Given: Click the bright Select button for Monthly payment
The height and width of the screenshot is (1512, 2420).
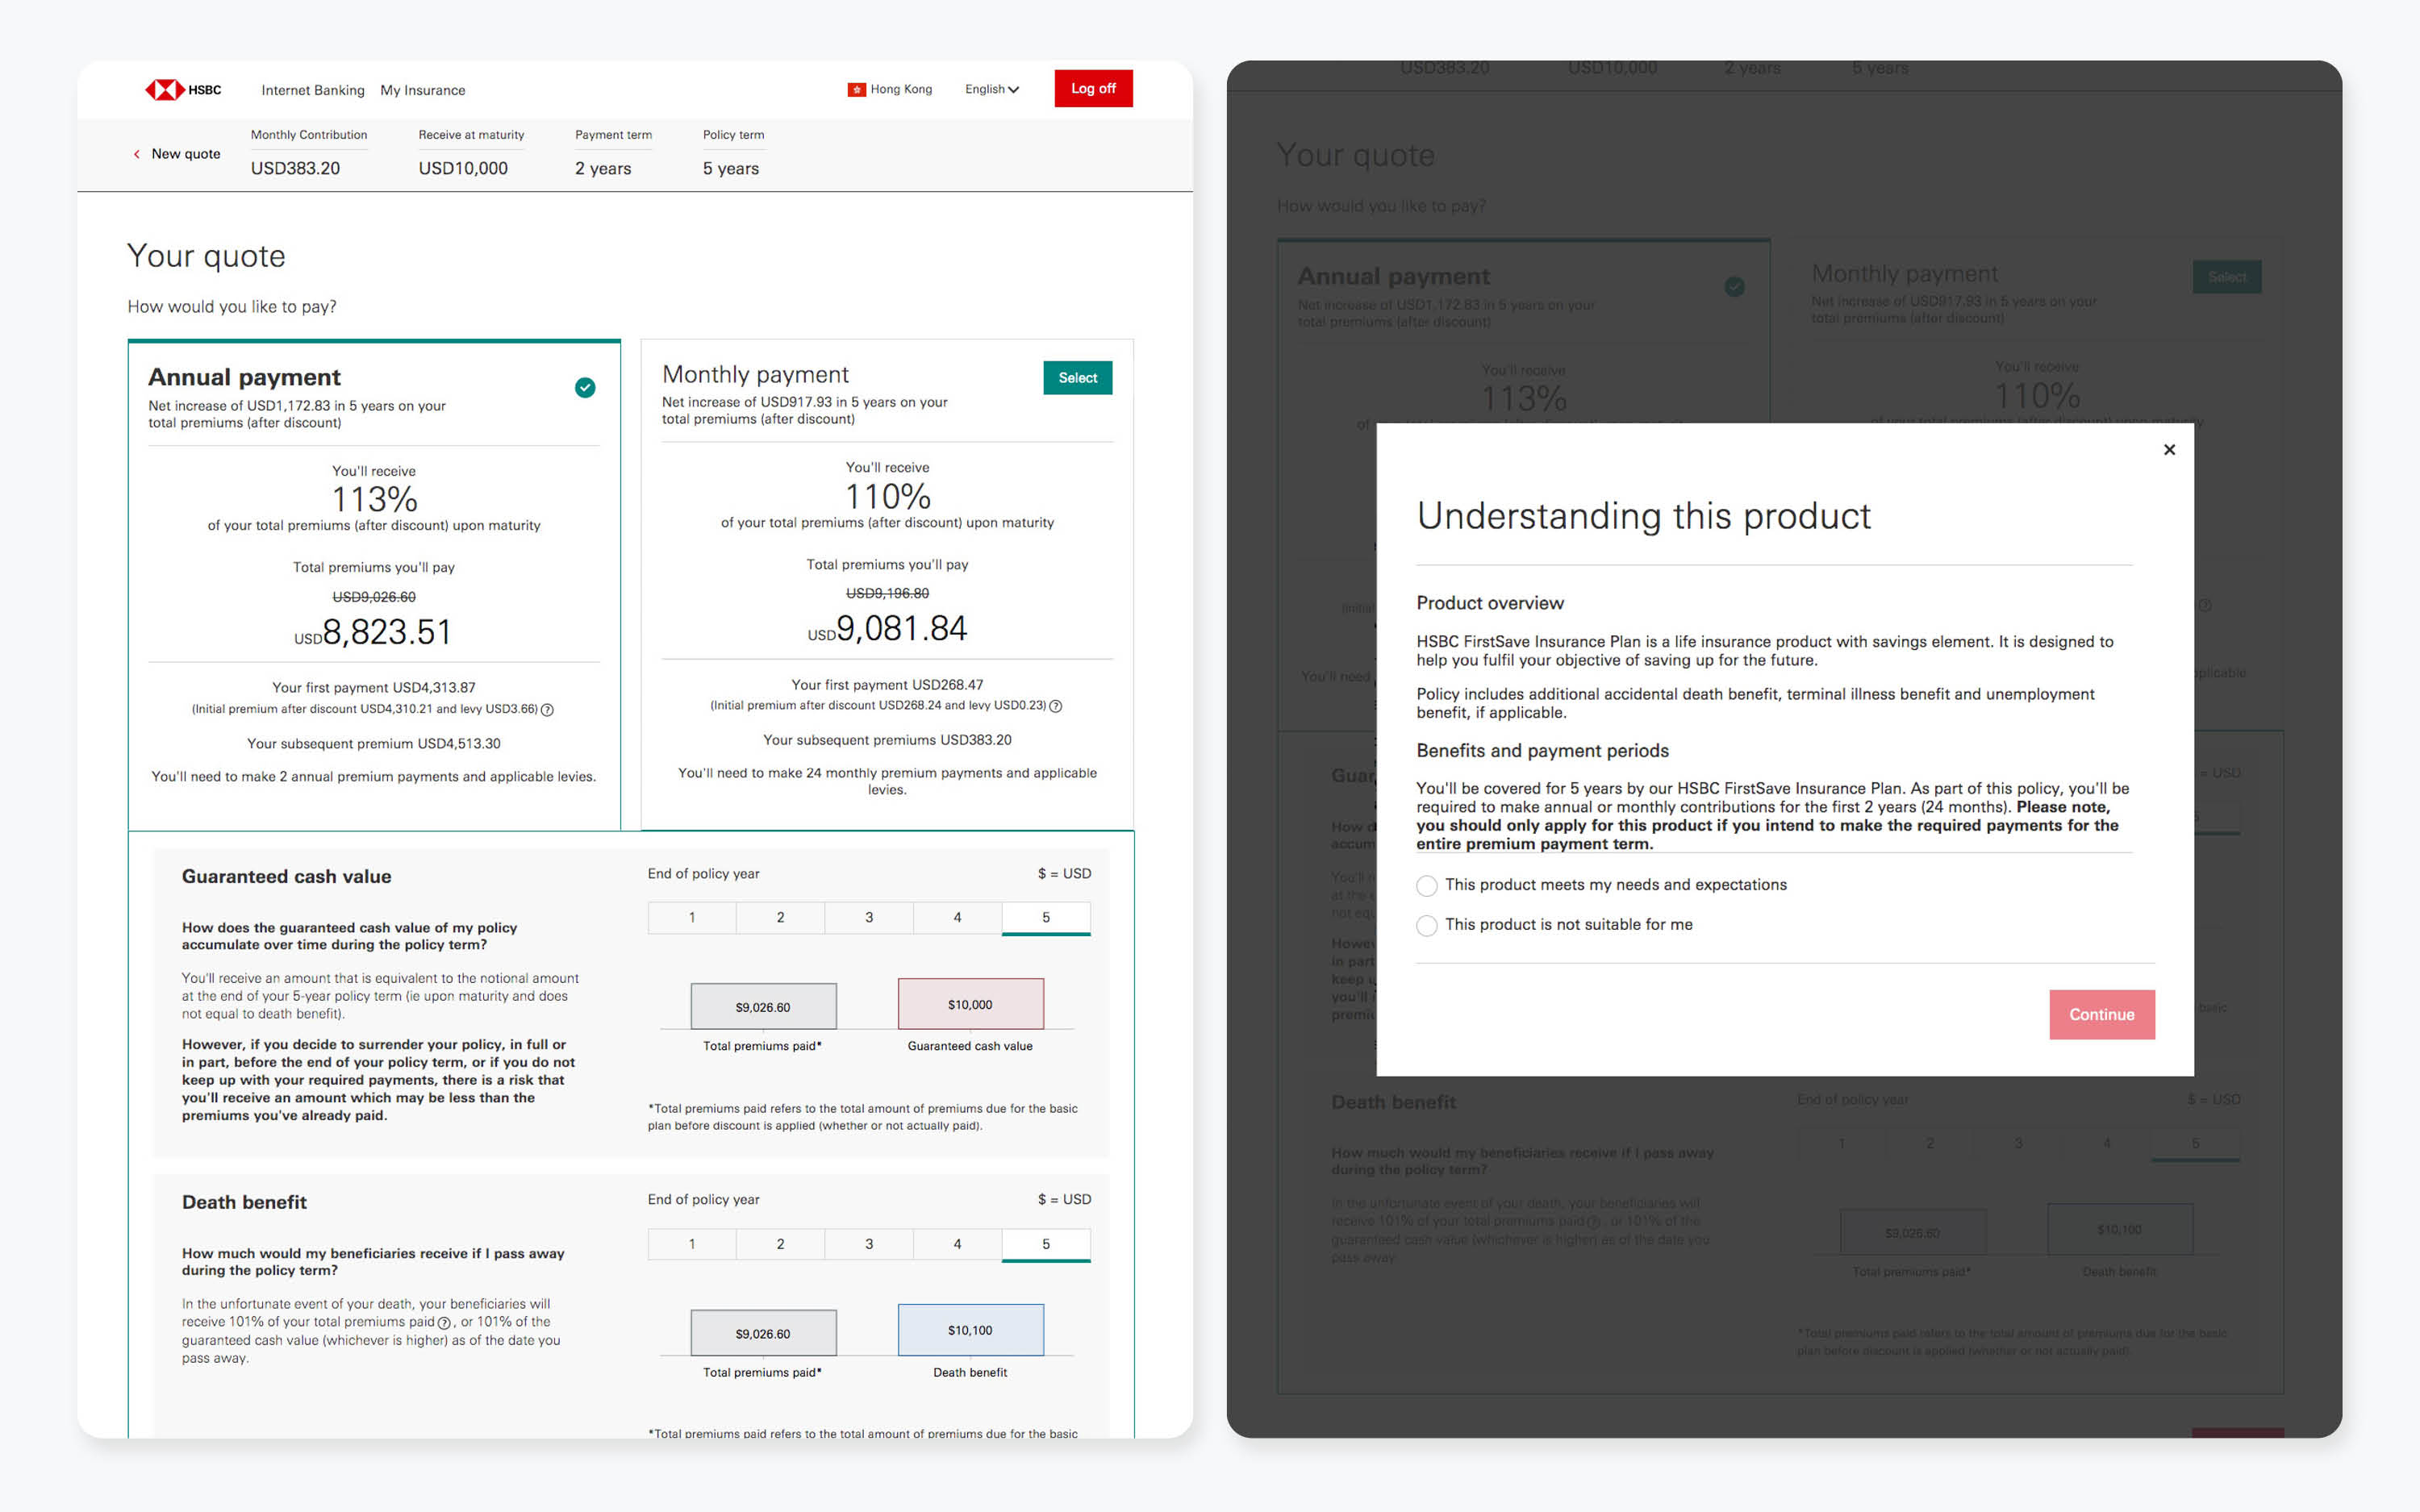Looking at the screenshot, I should pos(1078,378).
